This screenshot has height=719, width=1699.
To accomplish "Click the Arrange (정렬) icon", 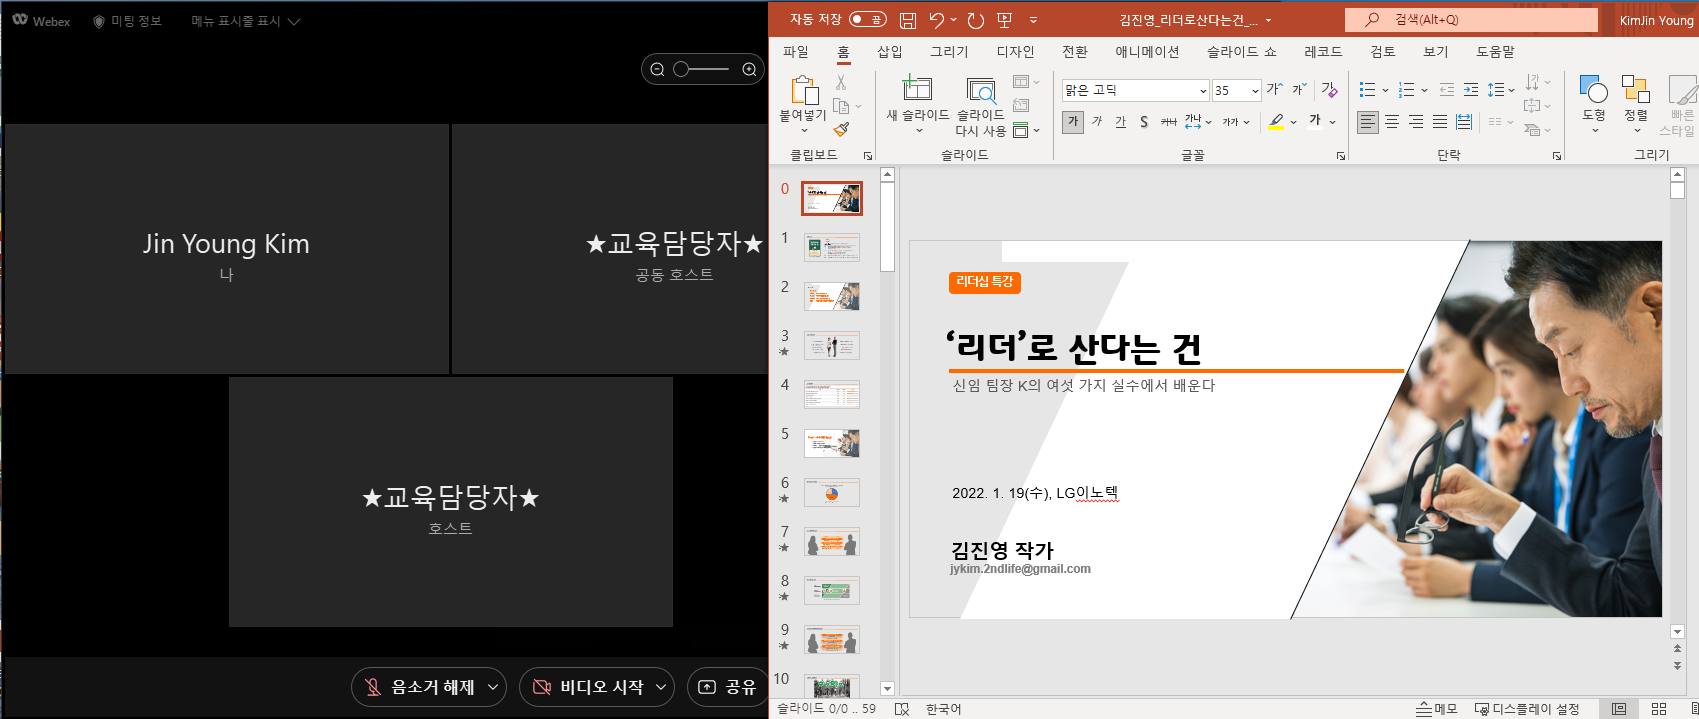I will [1635, 90].
